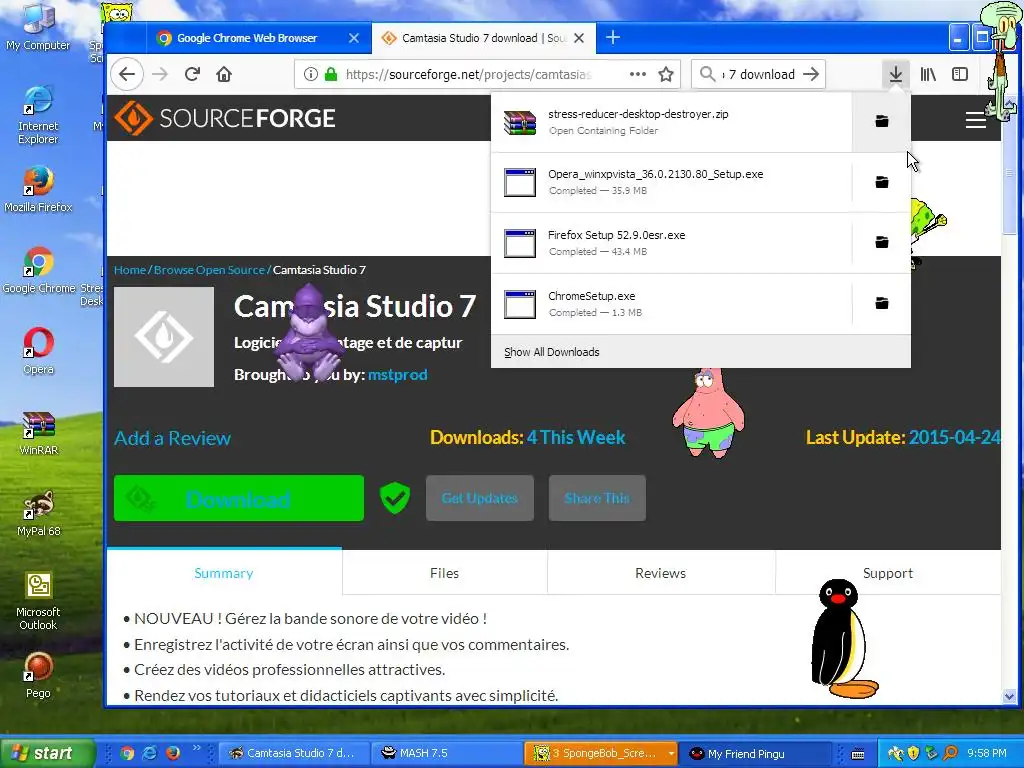Select Opera desktop icon
This screenshot has height=768, width=1024.
tap(39, 351)
